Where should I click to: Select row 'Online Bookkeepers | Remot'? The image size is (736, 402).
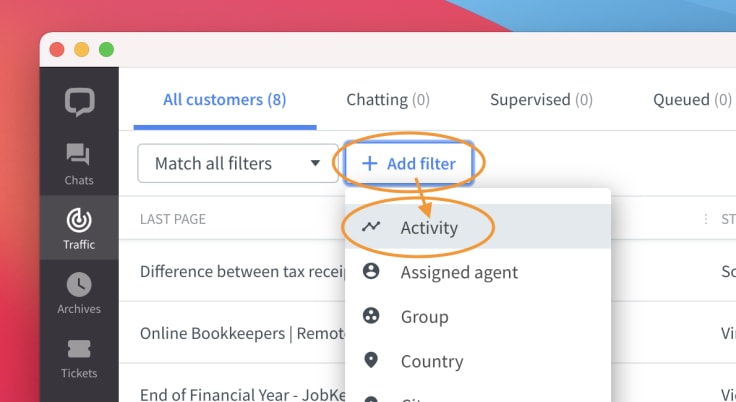[x=242, y=333]
